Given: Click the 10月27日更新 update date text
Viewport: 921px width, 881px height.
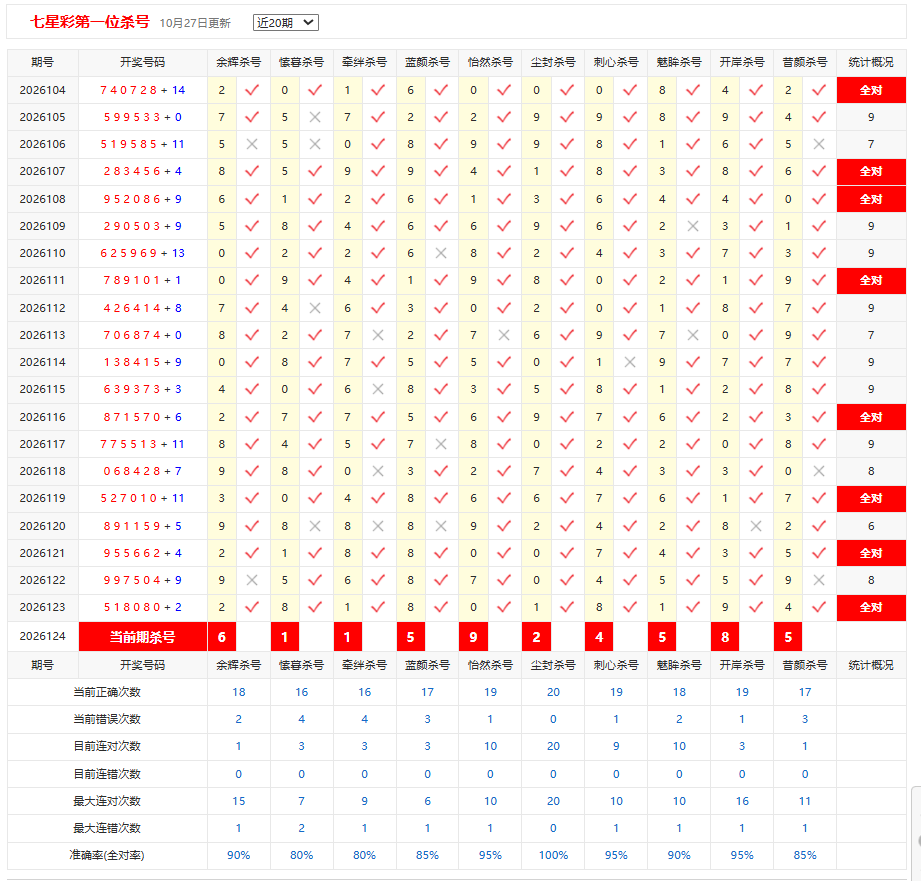Looking at the screenshot, I should [x=195, y=23].
